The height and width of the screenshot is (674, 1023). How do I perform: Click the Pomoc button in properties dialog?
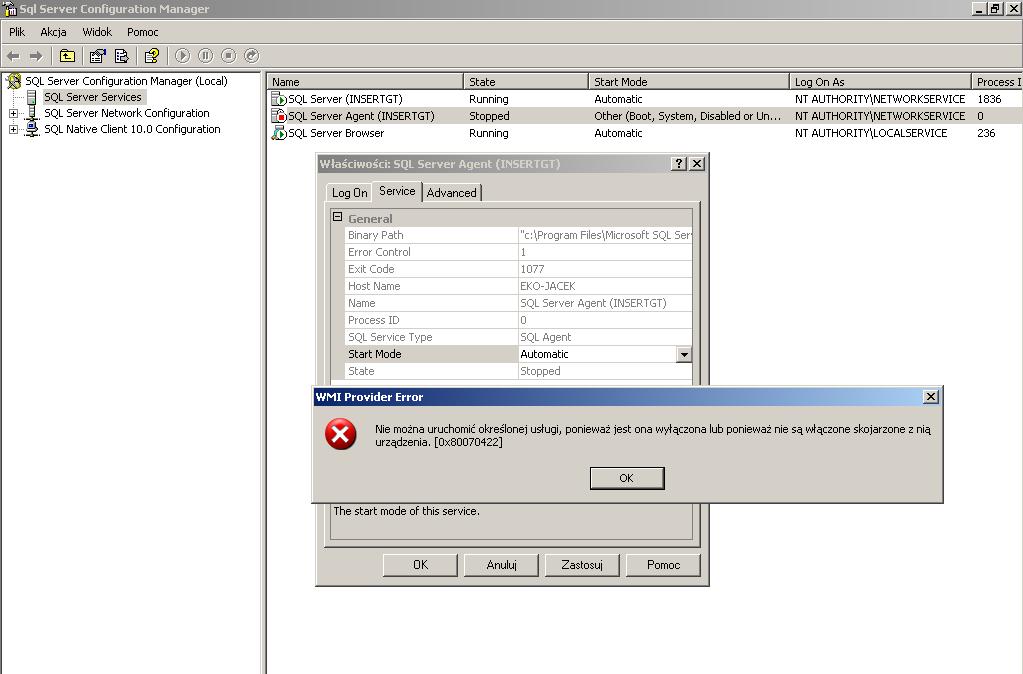[664, 565]
